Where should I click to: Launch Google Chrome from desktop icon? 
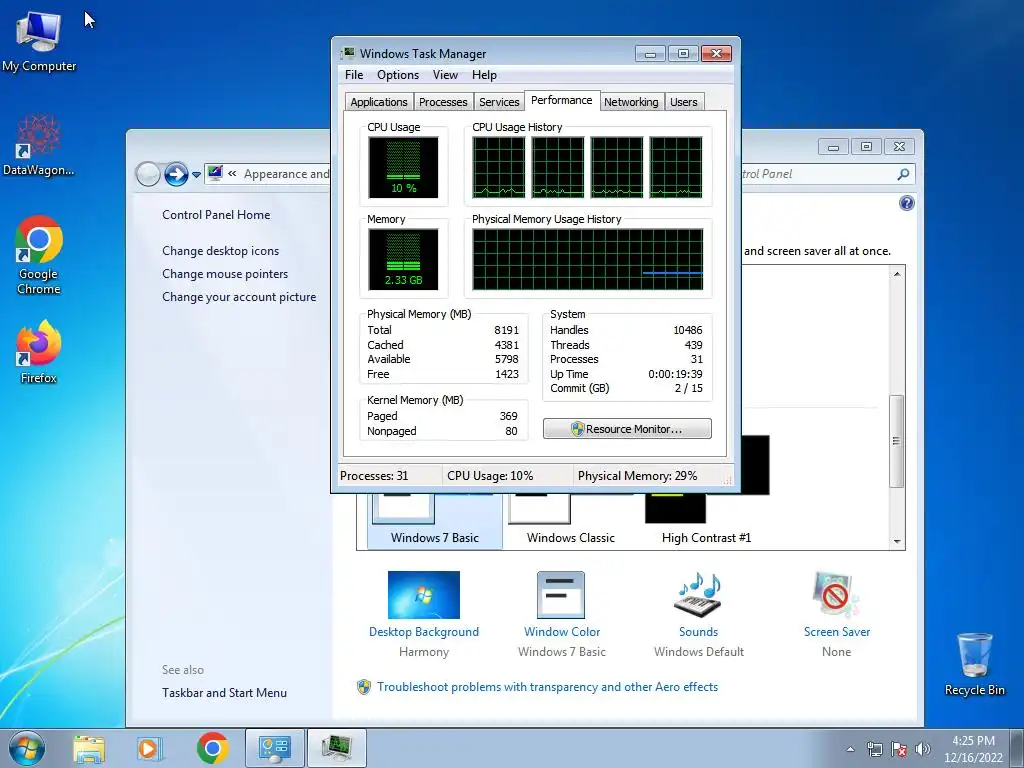[39, 255]
